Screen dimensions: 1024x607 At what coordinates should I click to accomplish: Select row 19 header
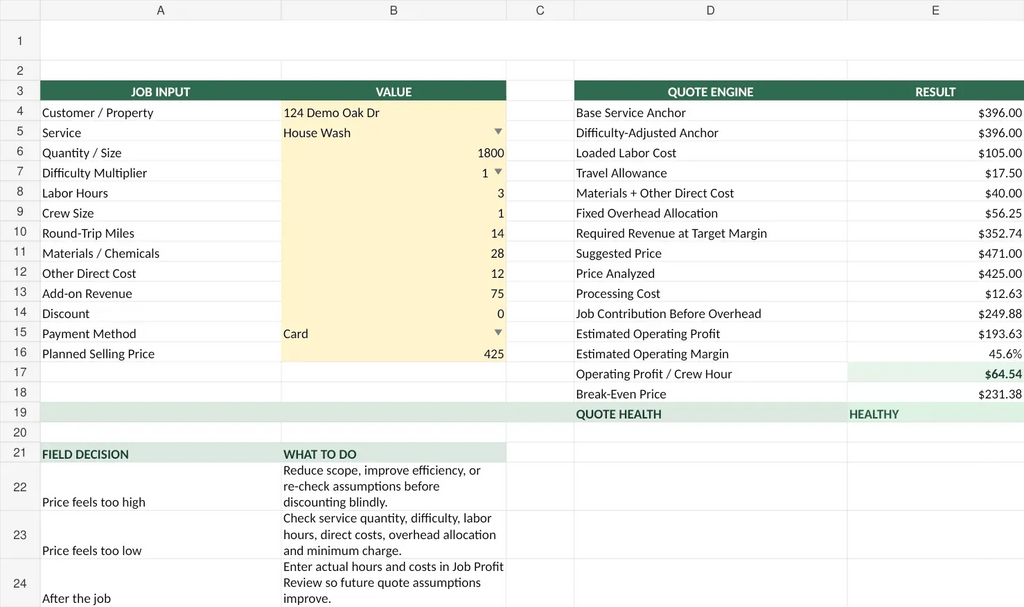click(x=20, y=412)
